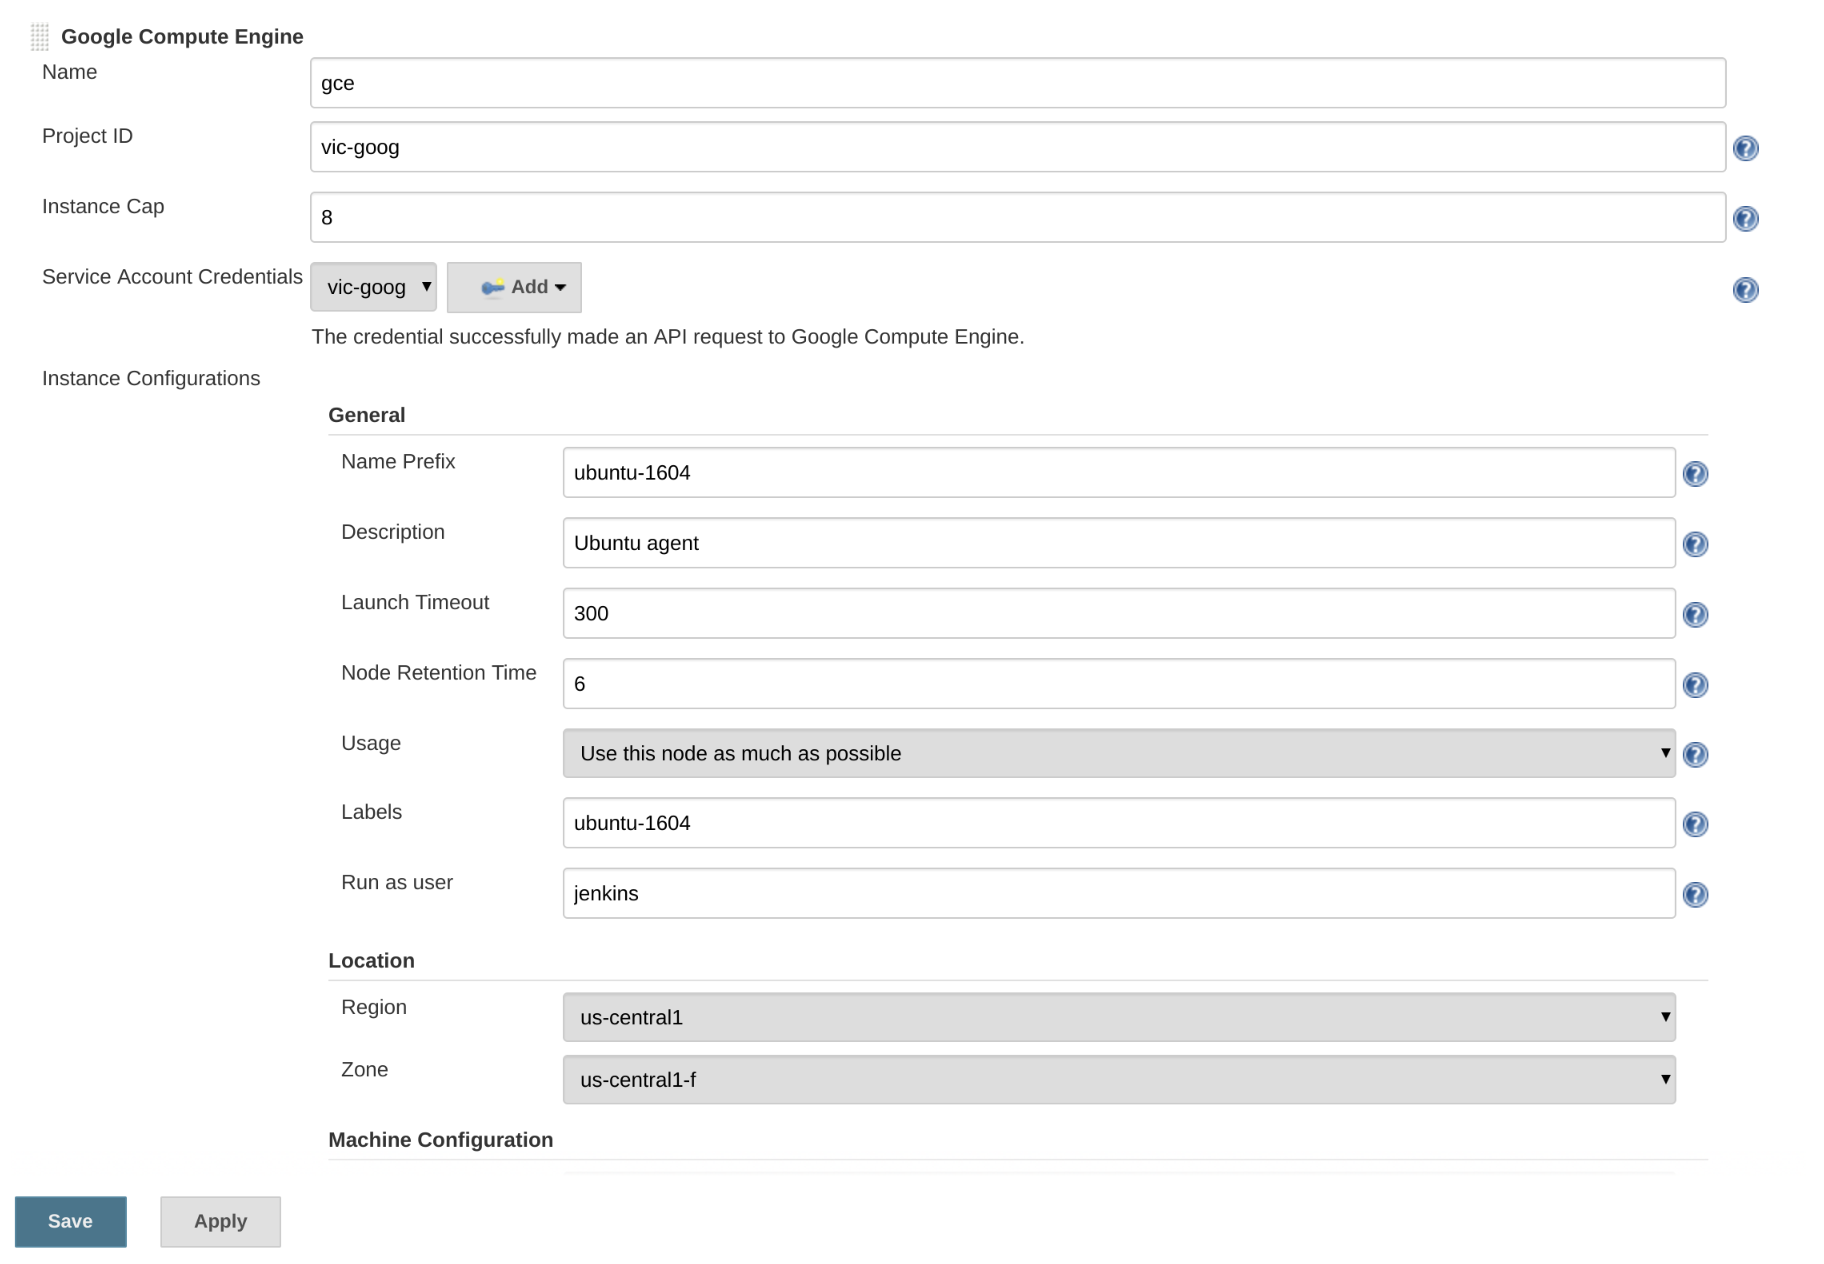Grab the Google Compute Engine drag handle

[x=39, y=37]
